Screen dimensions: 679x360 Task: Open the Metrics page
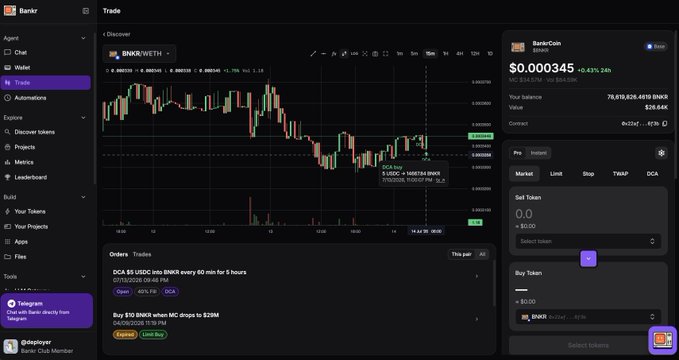(x=45, y=162)
